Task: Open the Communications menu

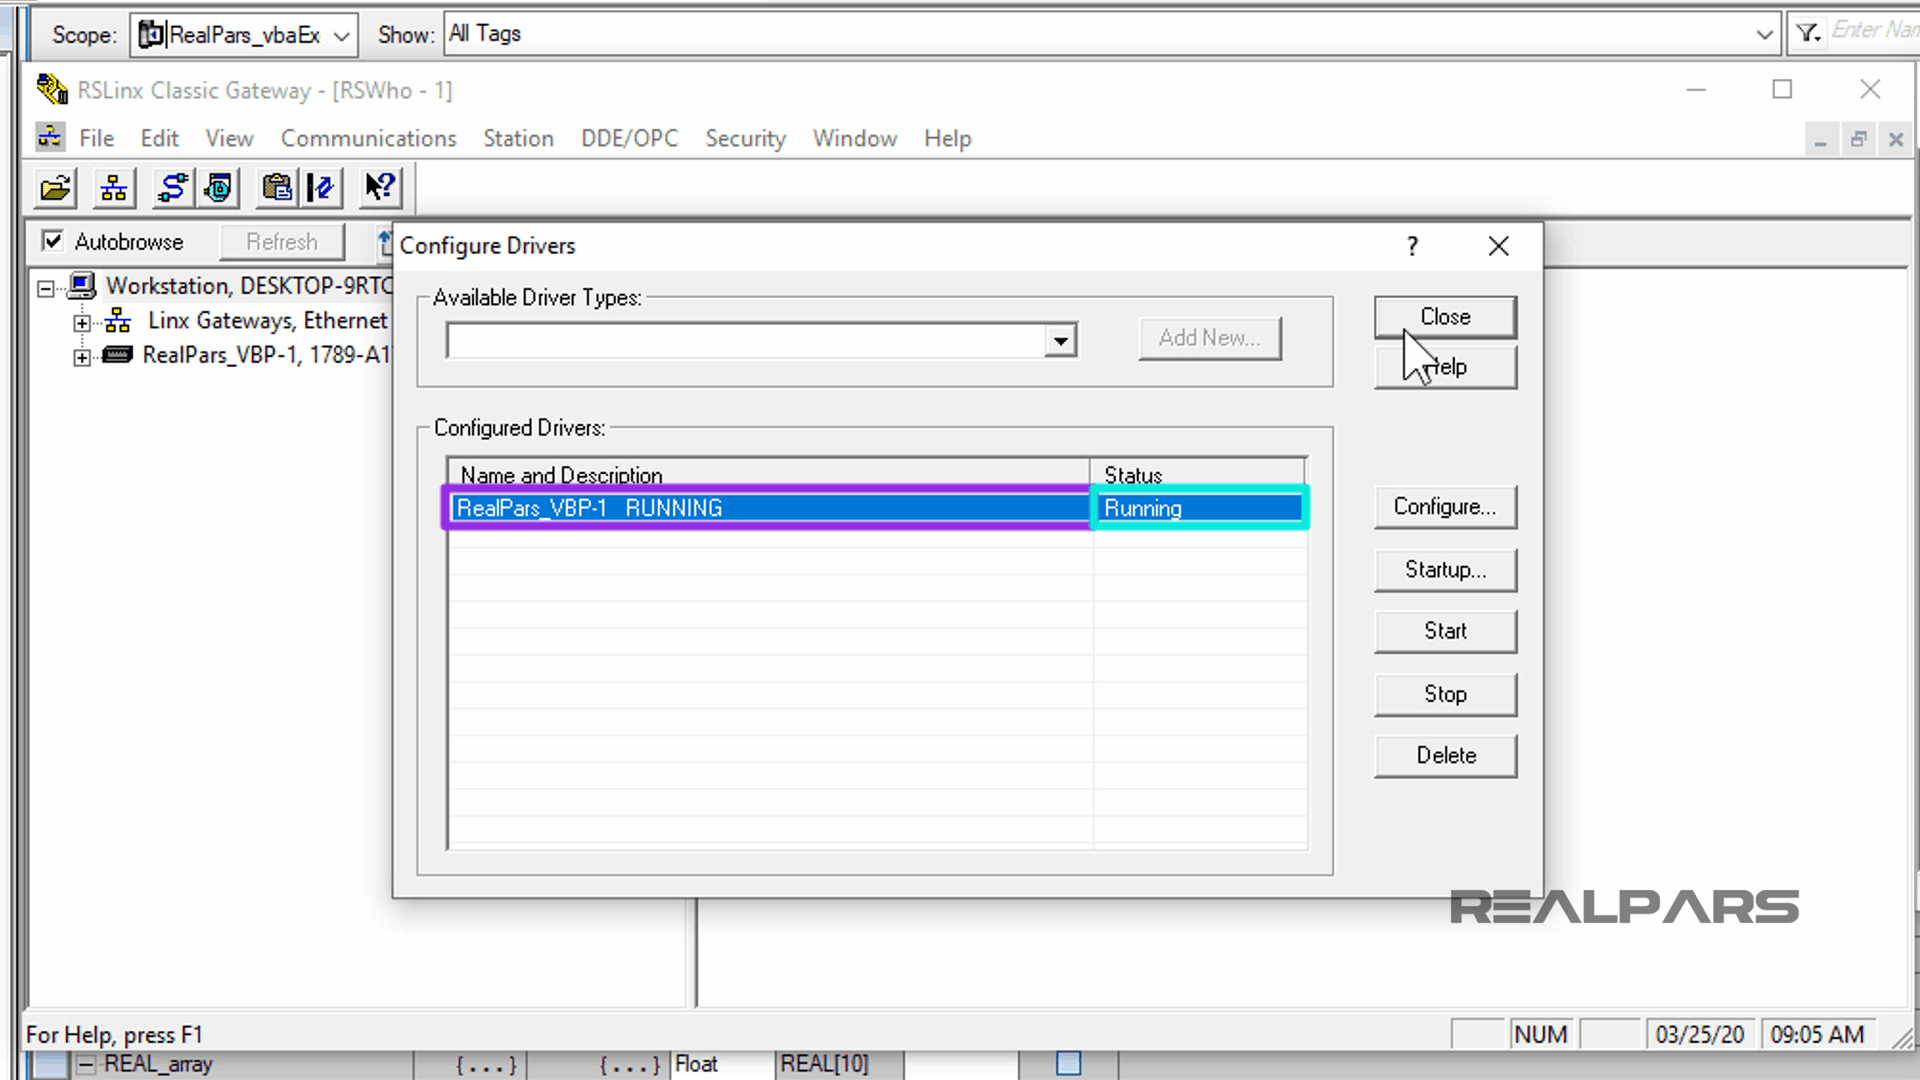Action: click(368, 138)
